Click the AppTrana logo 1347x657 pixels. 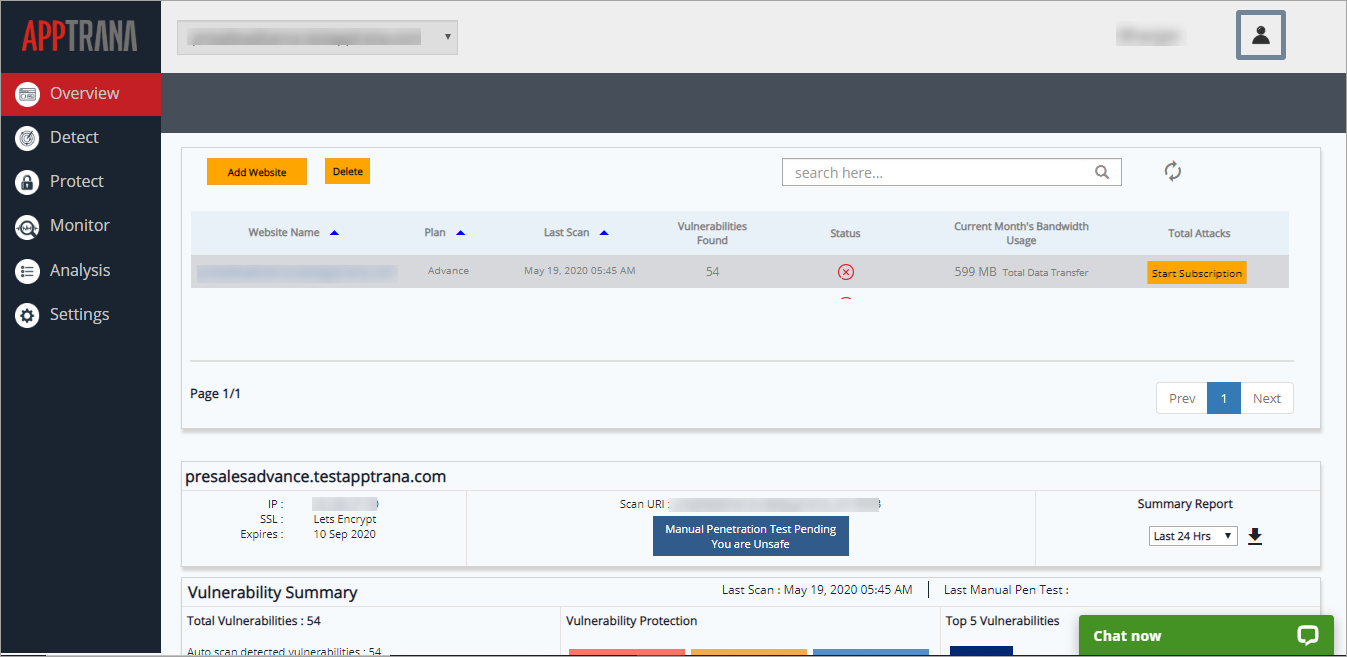coord(80,36)
